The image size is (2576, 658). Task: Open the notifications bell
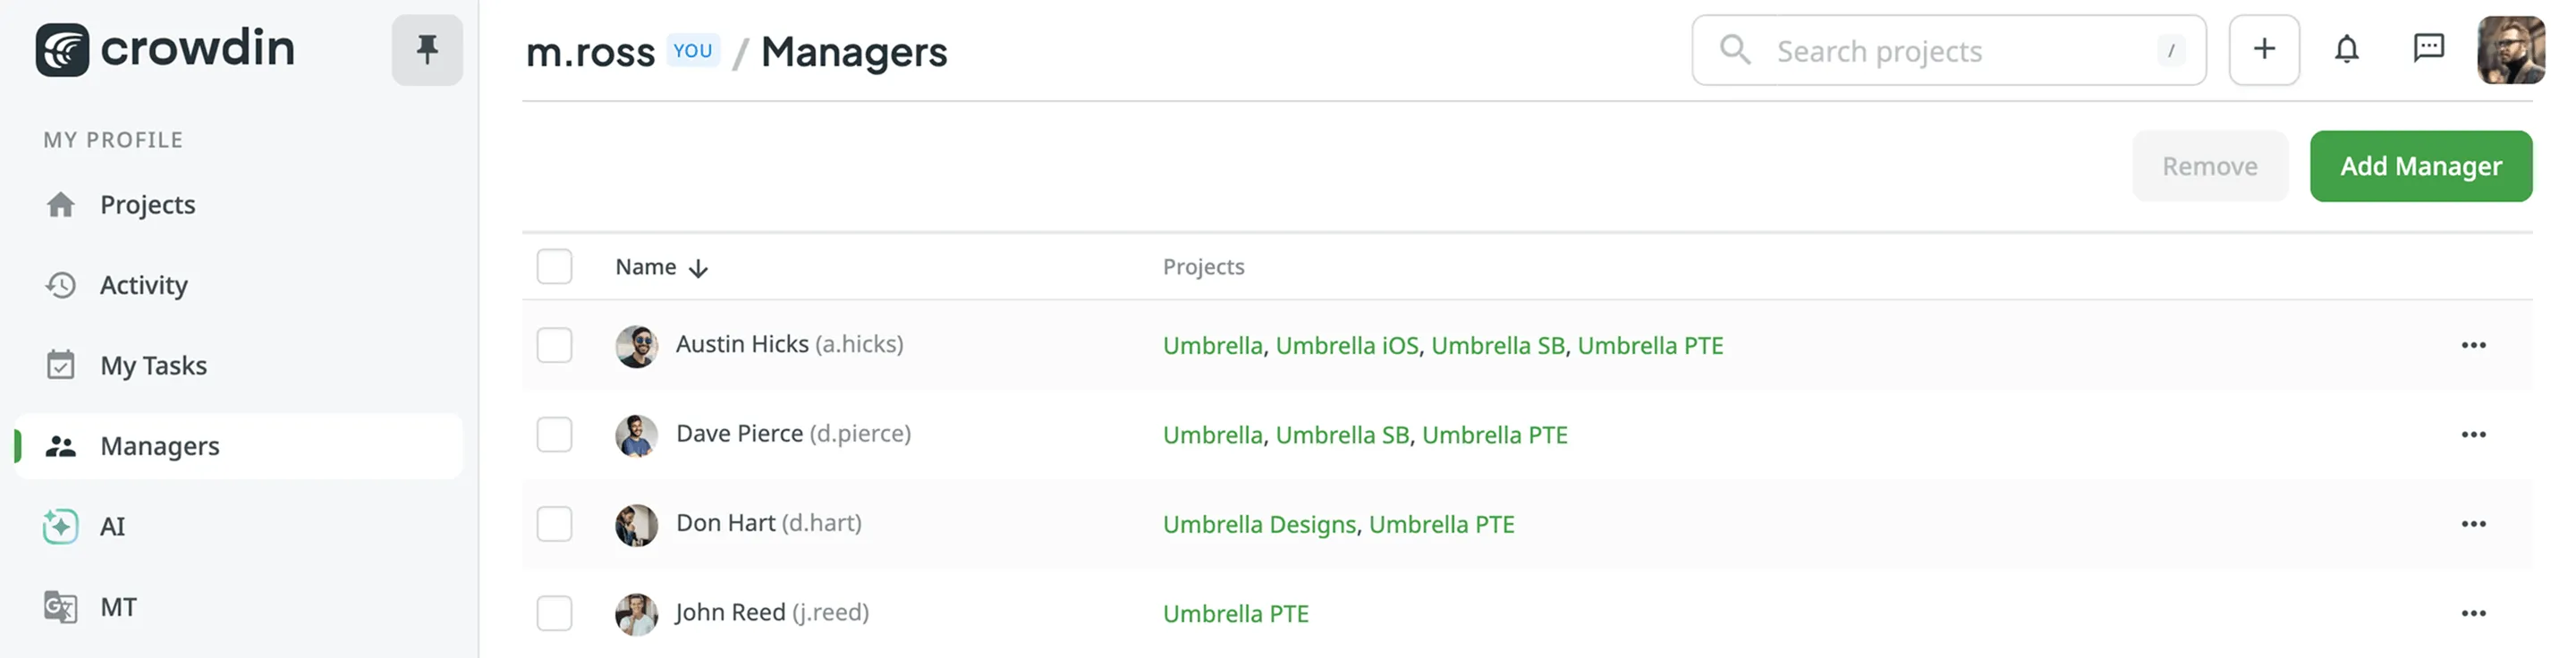click(2346, 50)
